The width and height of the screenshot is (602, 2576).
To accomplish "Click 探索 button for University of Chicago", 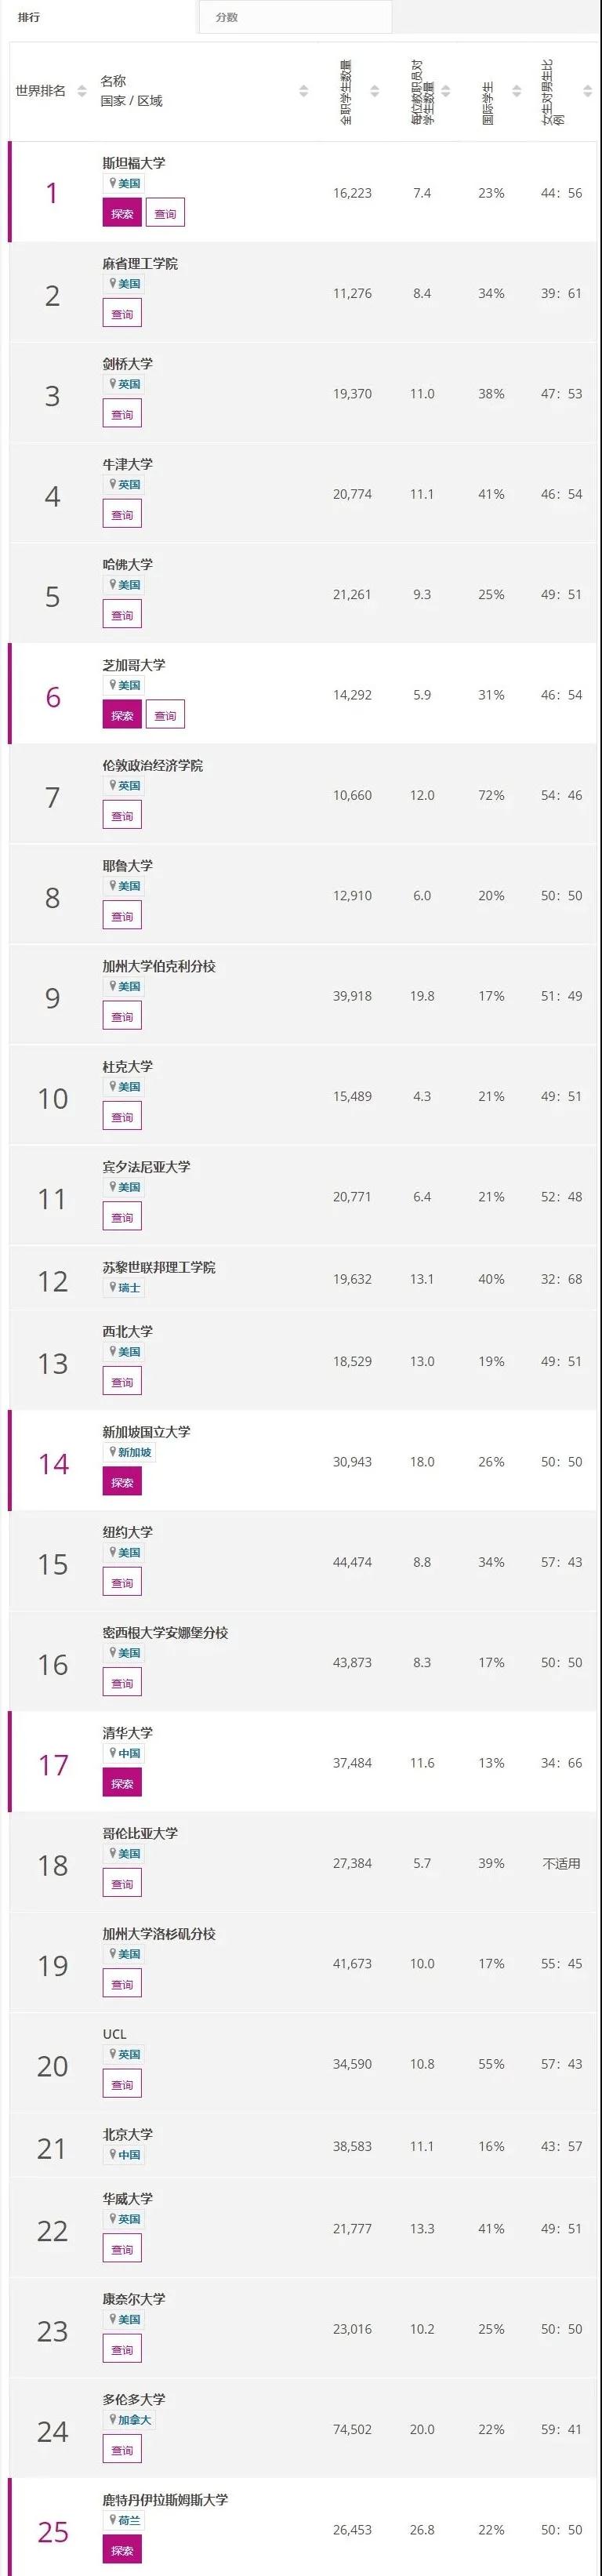I will [x=122, y=715].
